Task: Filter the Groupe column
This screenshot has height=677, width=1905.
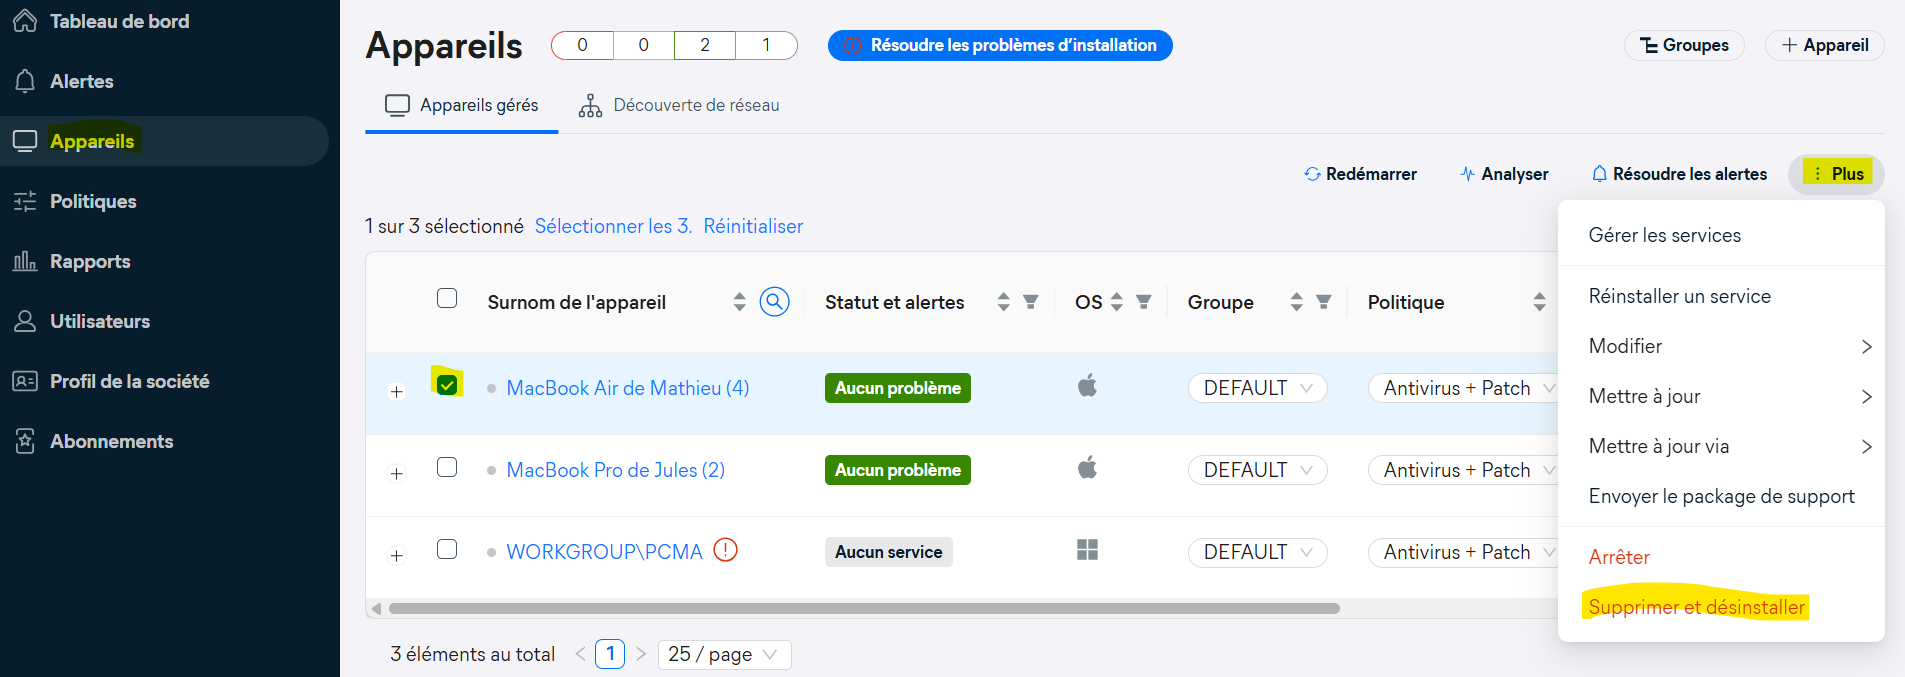Action: point(1324,301)
